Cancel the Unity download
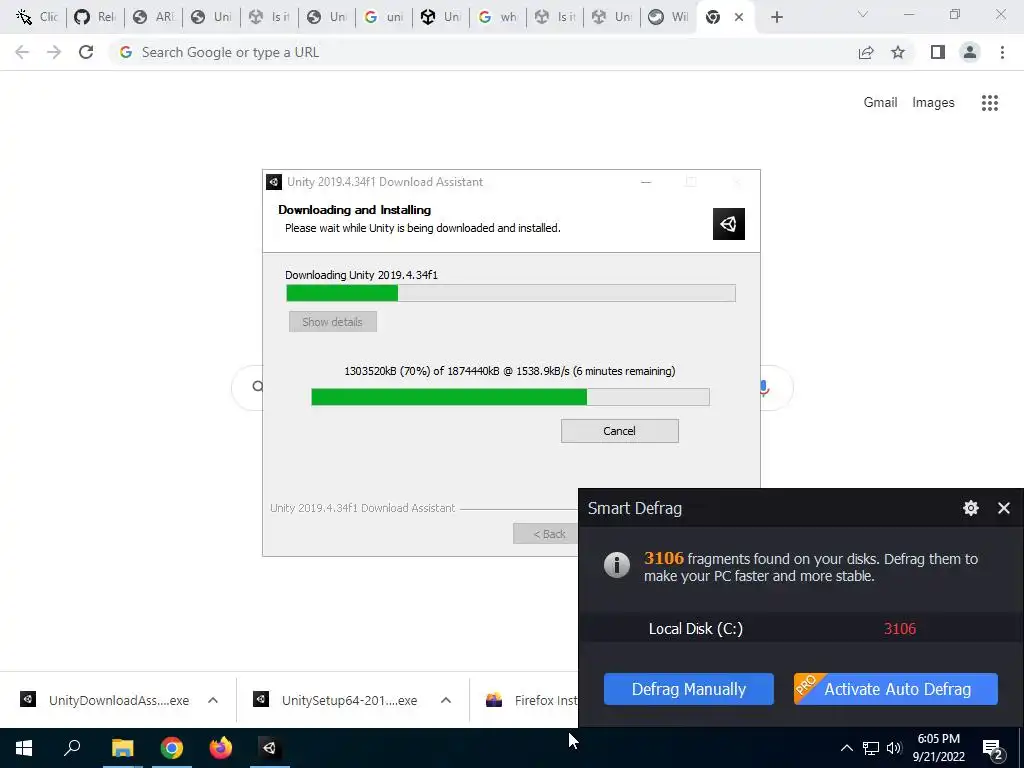 pyautogui.click(x=619, y=431)
